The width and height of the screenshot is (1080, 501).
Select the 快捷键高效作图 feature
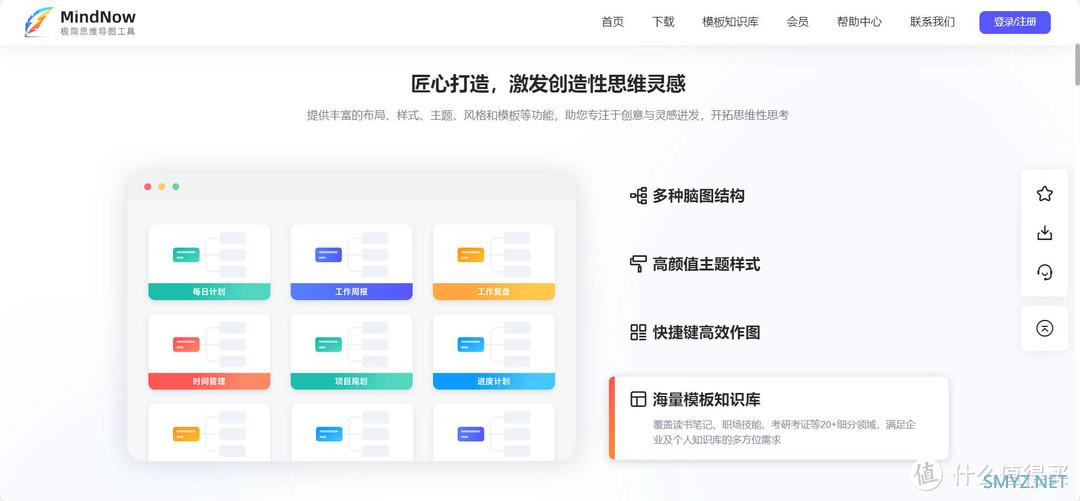(x=707, y=332)
